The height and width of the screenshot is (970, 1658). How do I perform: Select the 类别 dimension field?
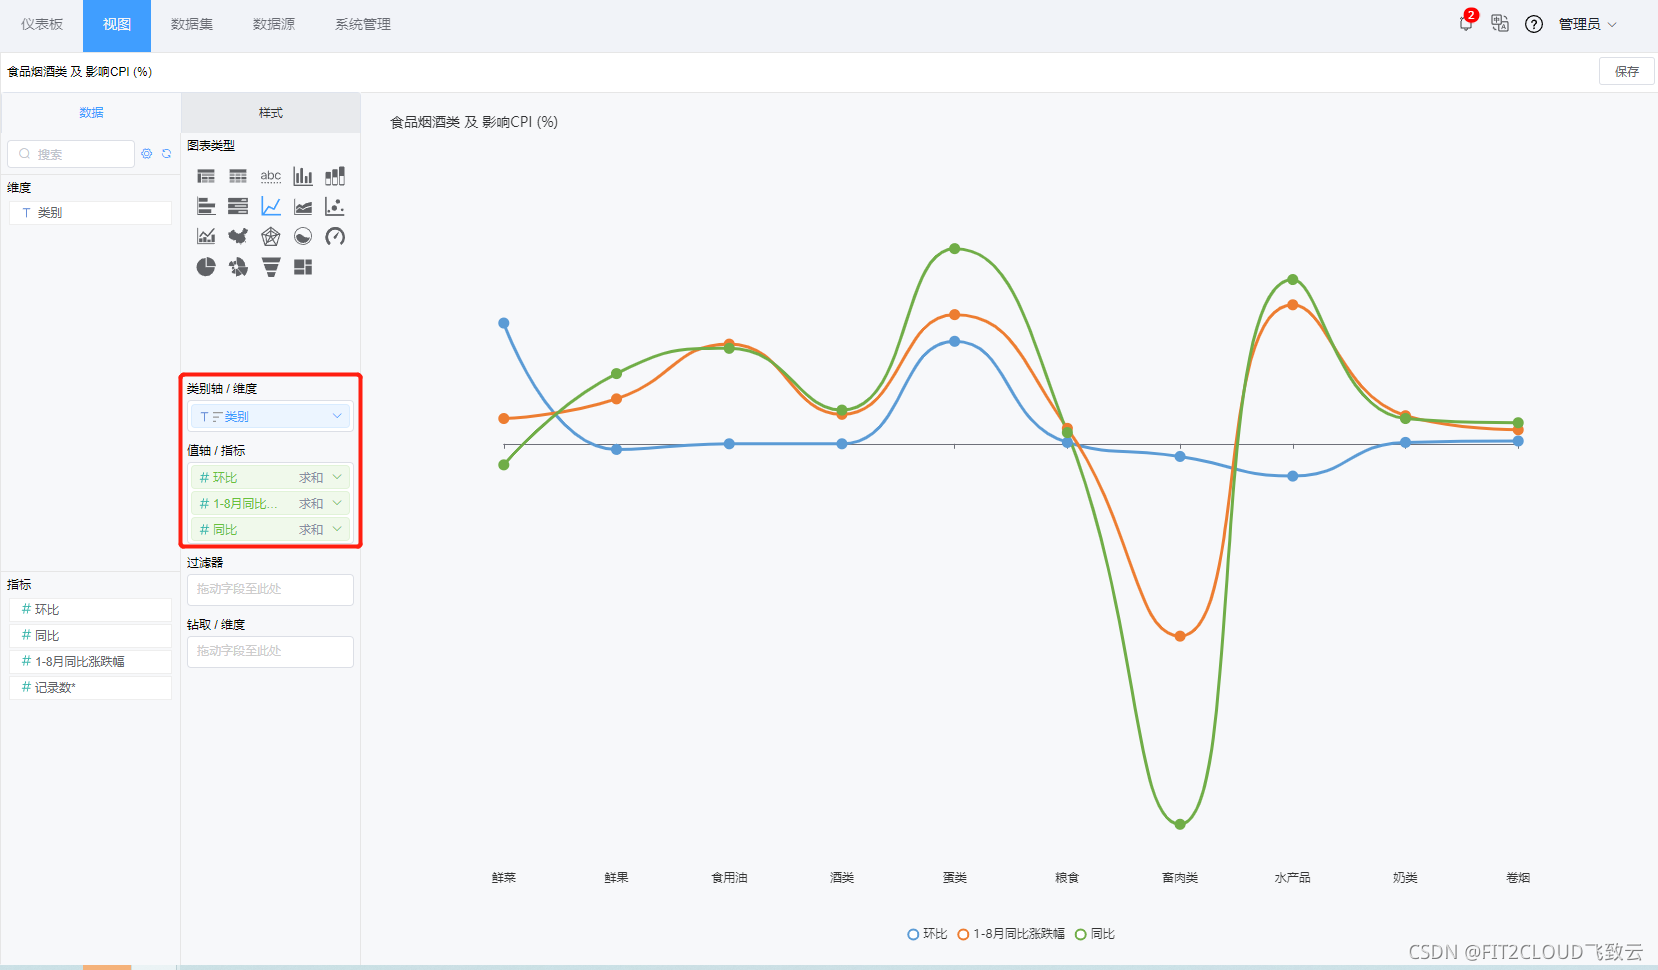91,213
